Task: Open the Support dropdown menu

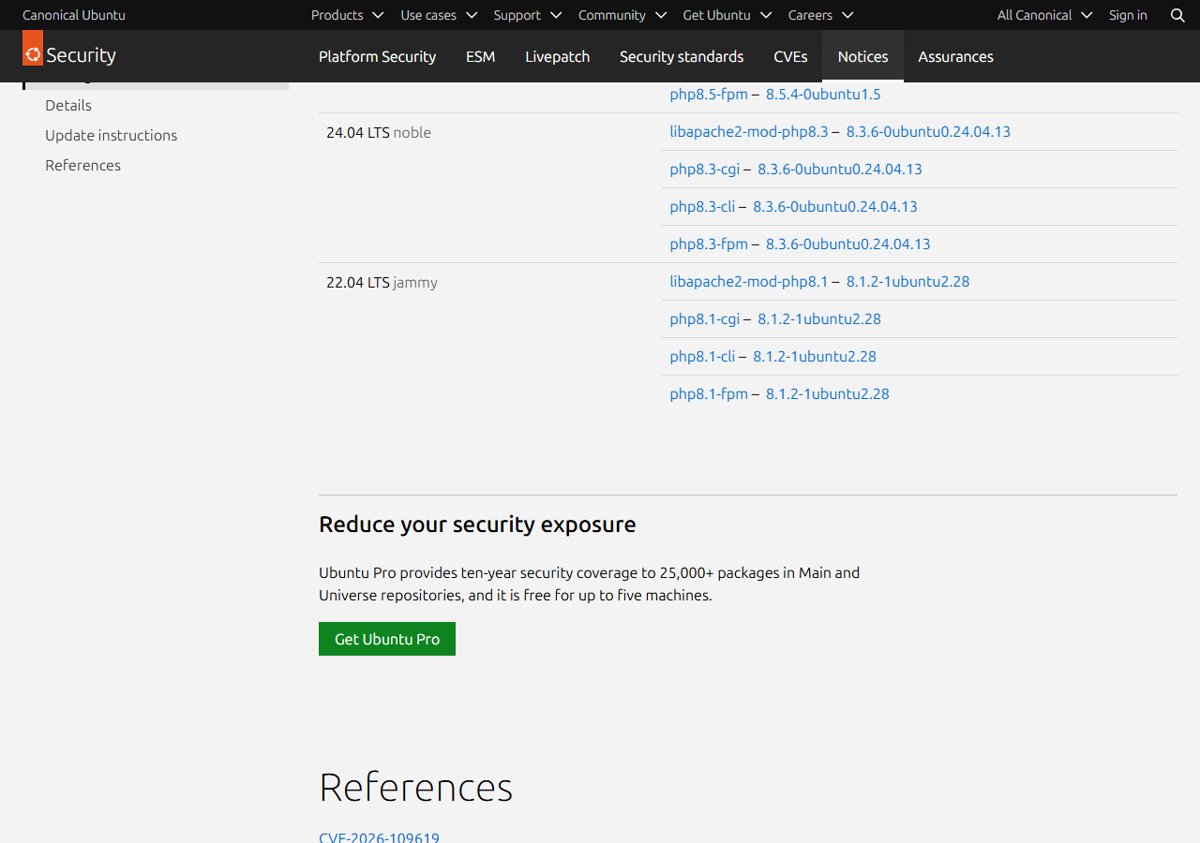Action: coord(528,15)
